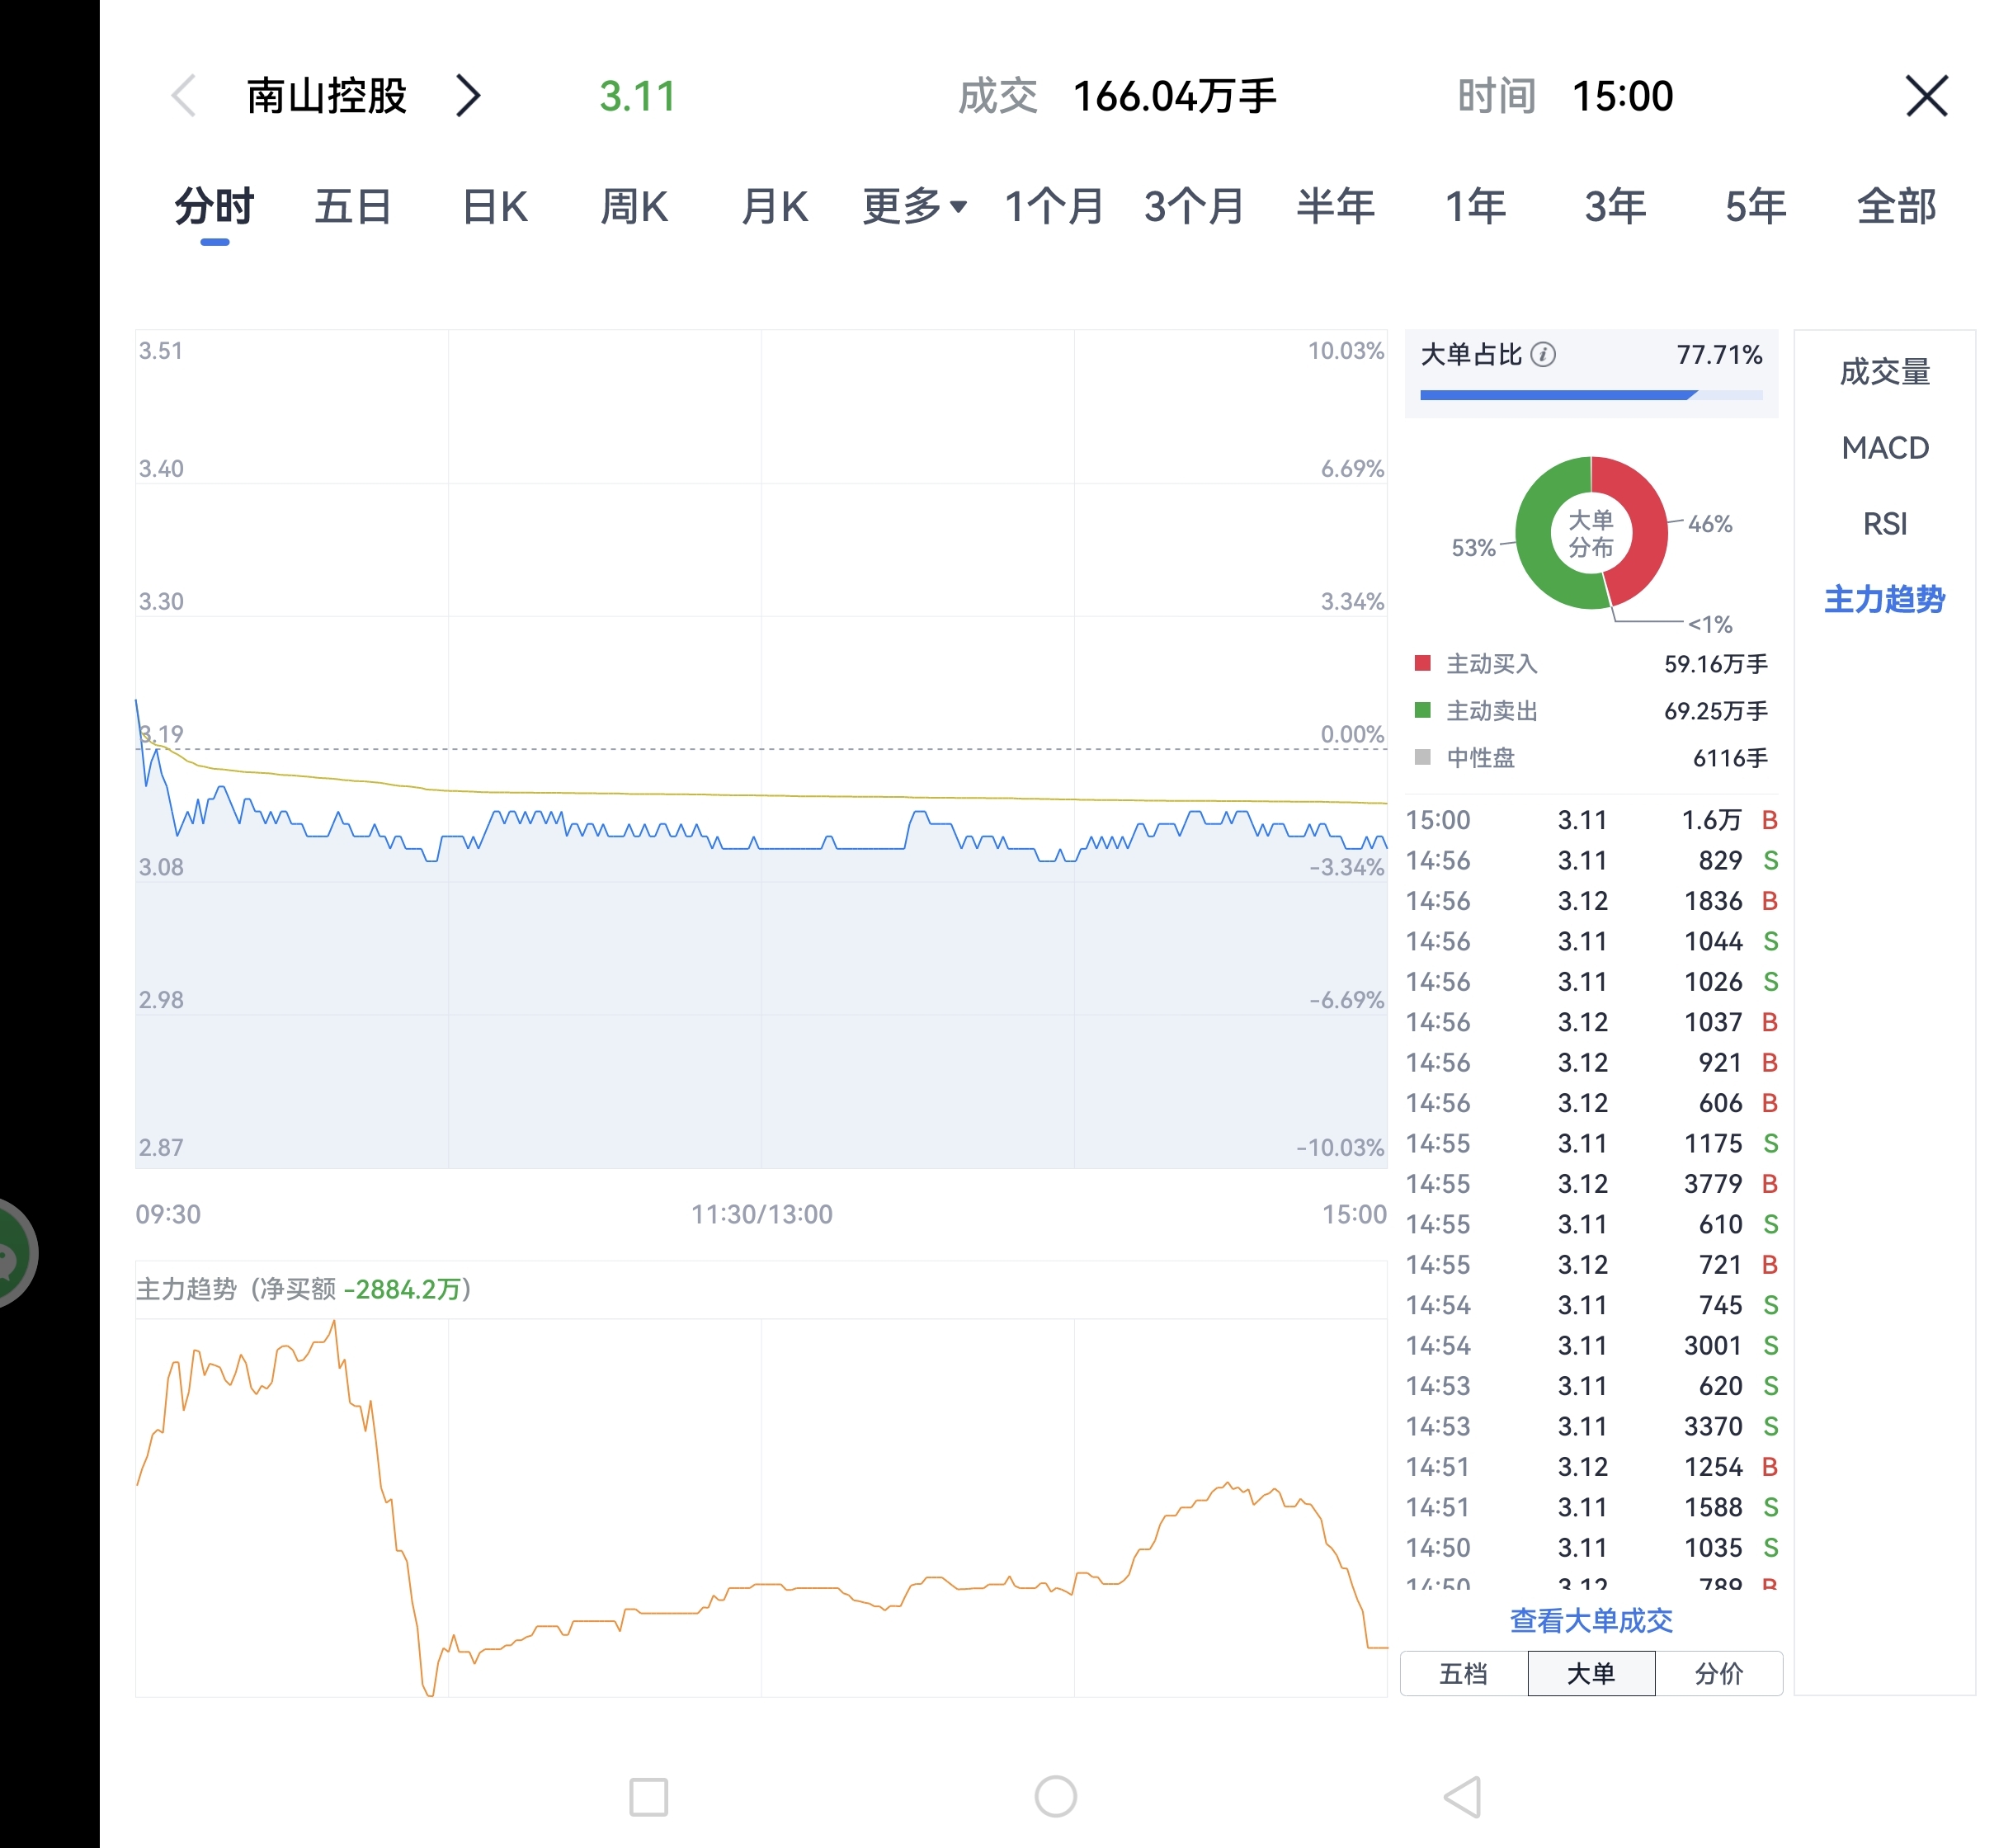Show the 成交量 indicator
This screenshot has height=1848, width=2013.
(1885, 372)
